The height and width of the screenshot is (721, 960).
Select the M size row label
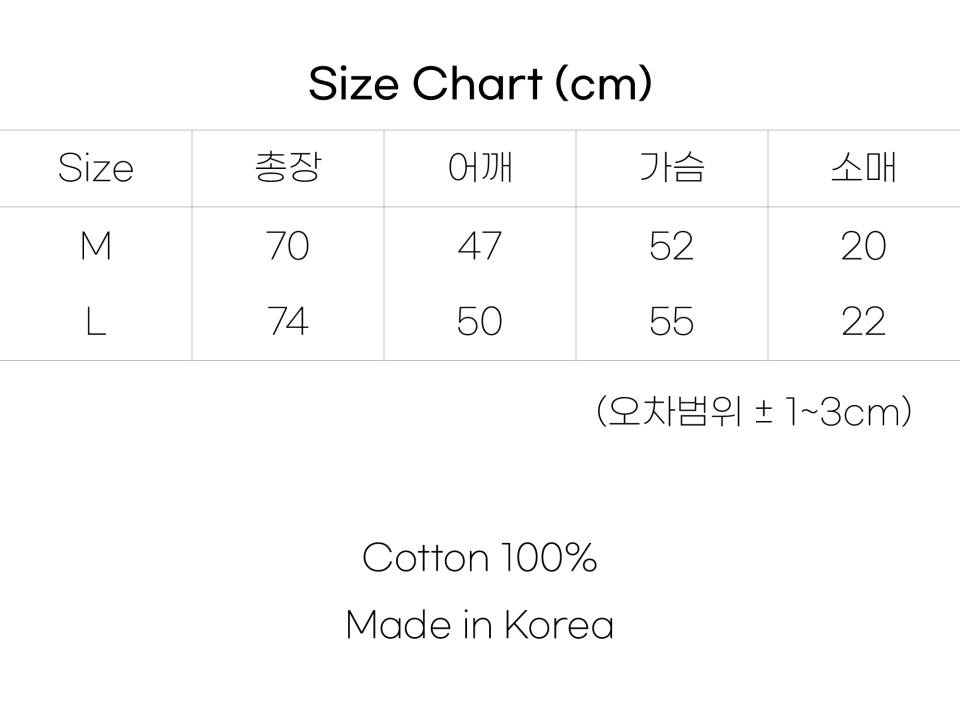point(95,246)
